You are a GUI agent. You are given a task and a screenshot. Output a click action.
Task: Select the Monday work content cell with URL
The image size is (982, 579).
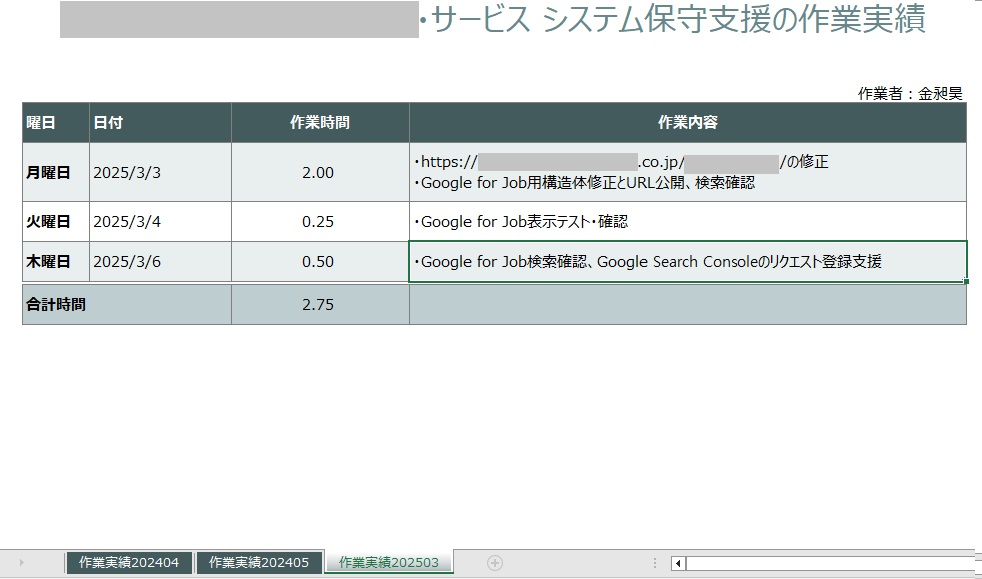pyautogui.click(x=688, y=172)
